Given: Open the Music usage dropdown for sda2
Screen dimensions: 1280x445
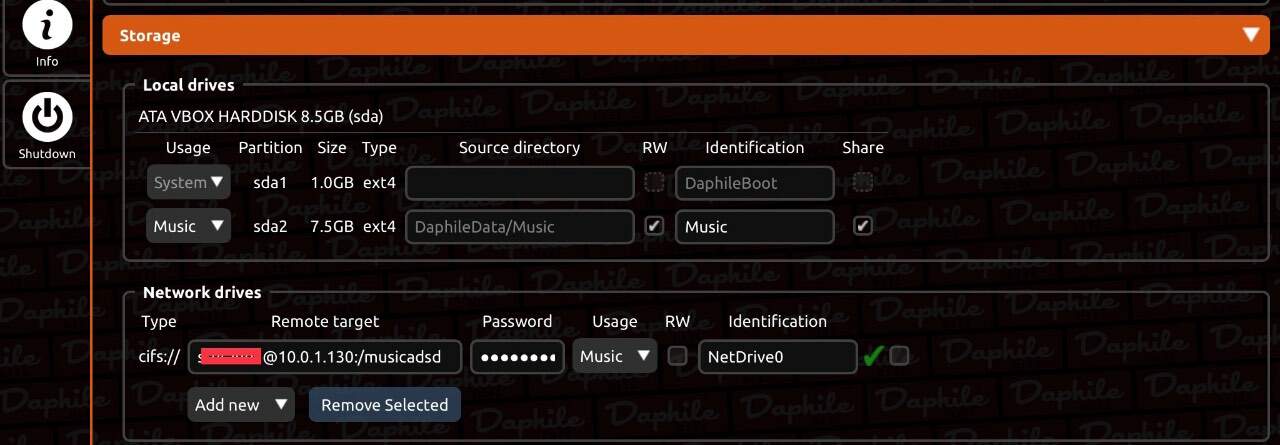Looking at the screenshot, I should (188, 226).
